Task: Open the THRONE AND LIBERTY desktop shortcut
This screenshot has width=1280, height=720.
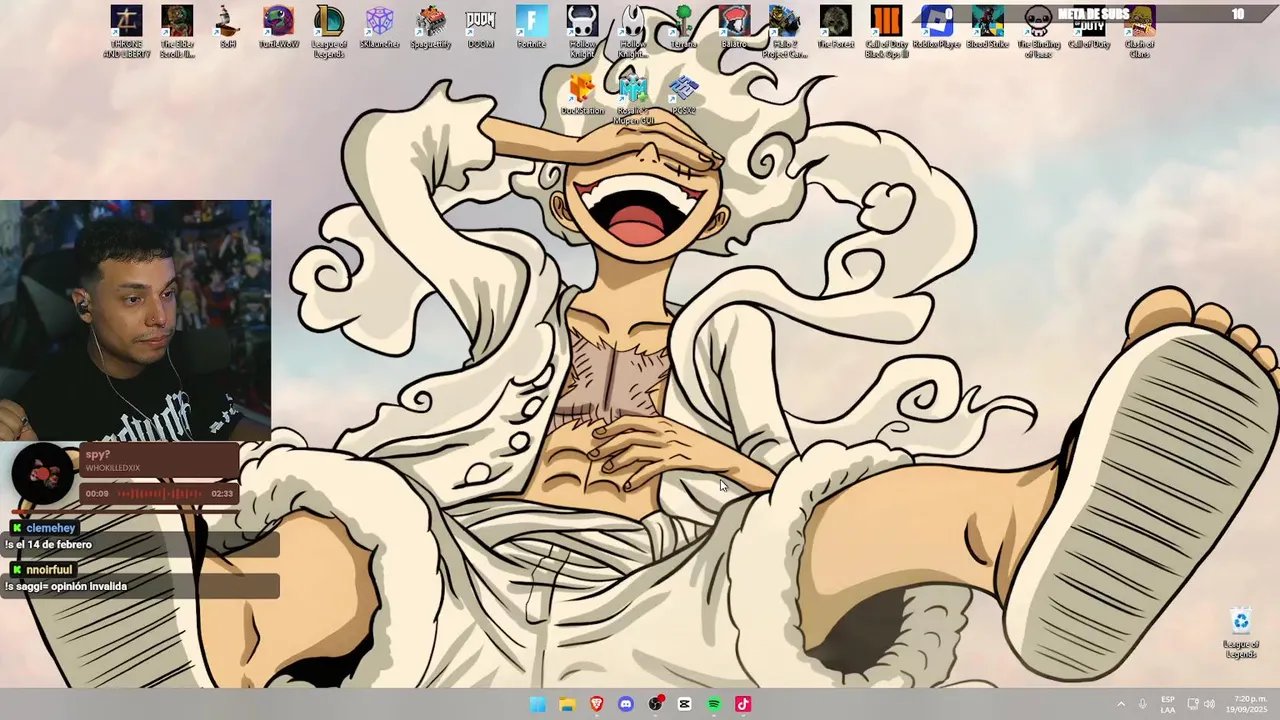Action: click(126, 31)
